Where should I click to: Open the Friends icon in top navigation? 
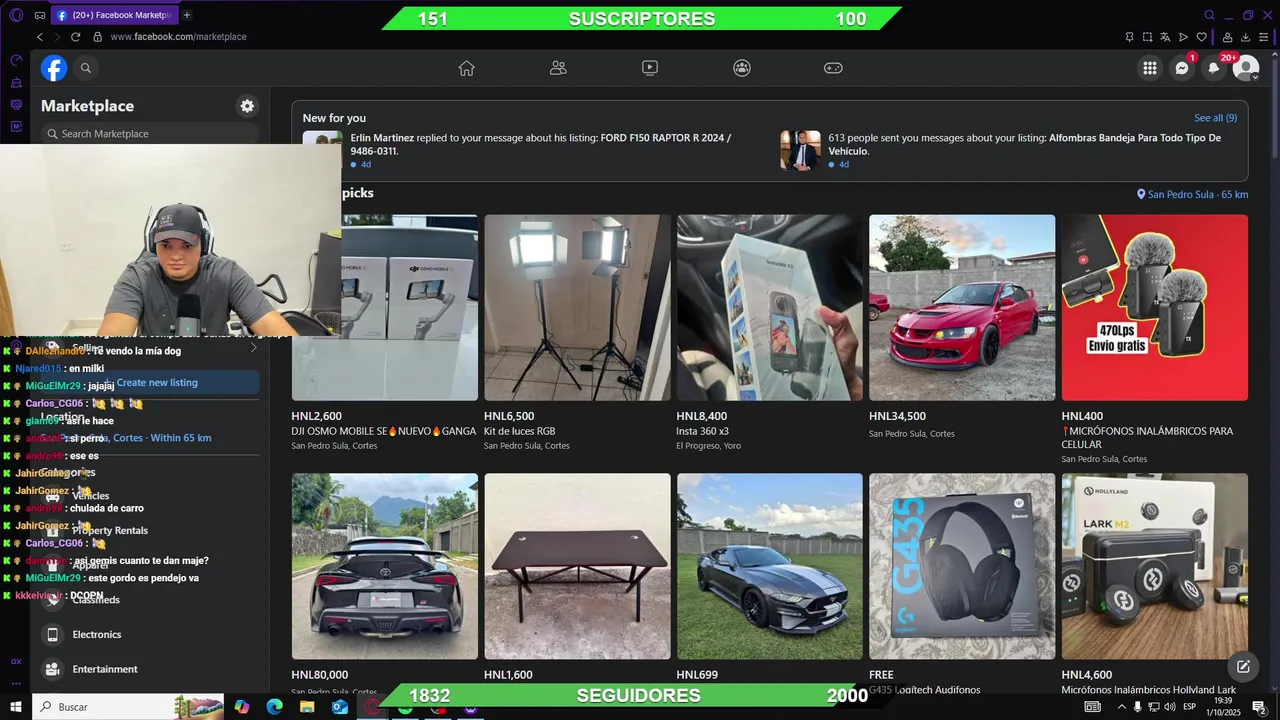click(x=558, y=68)
